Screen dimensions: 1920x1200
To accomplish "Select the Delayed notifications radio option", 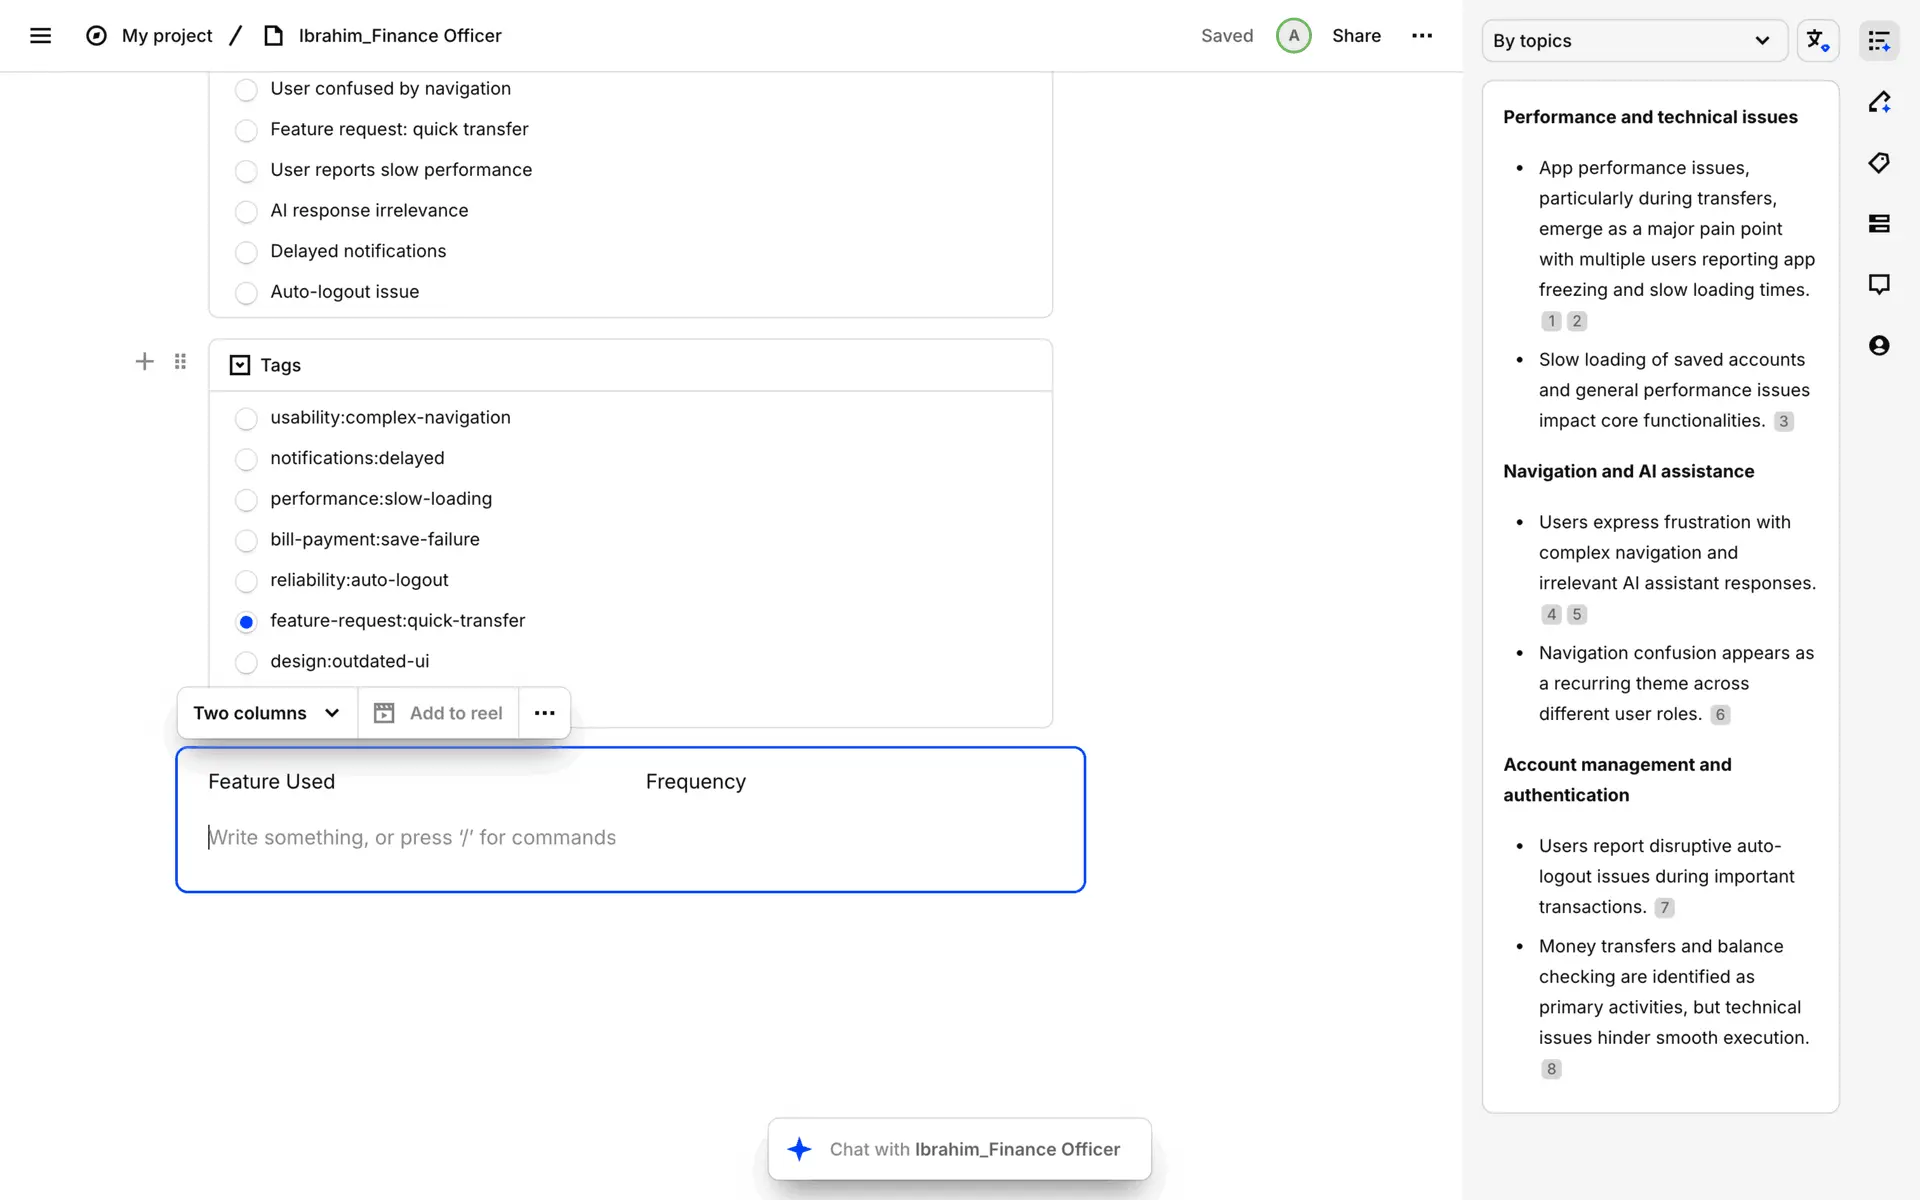I will point(246,252).
